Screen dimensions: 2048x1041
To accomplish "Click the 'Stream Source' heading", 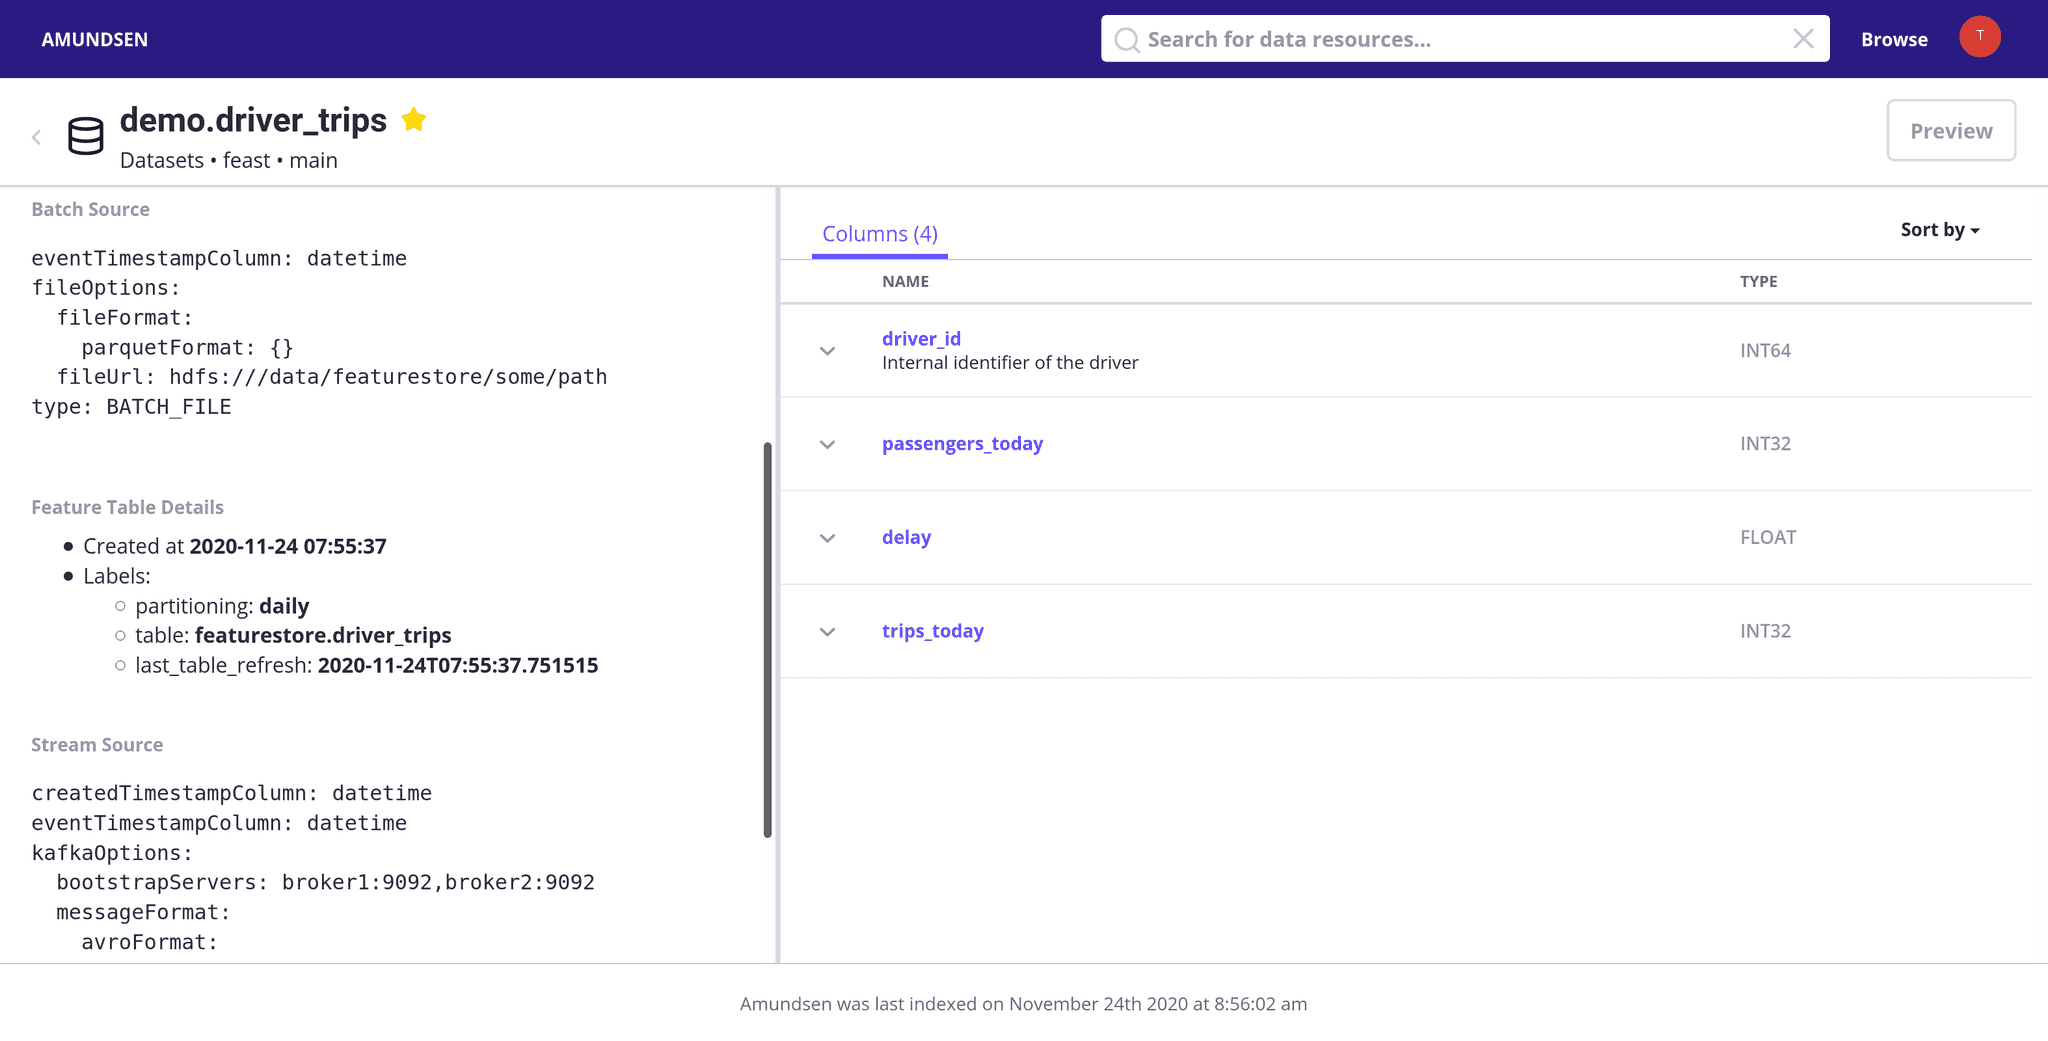I will [x=97, y=745].
